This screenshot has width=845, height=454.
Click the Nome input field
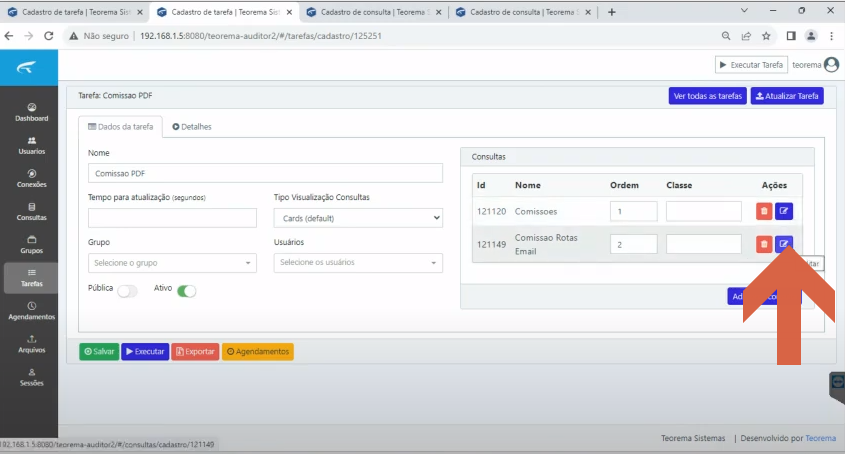click(x=265, y=173)
